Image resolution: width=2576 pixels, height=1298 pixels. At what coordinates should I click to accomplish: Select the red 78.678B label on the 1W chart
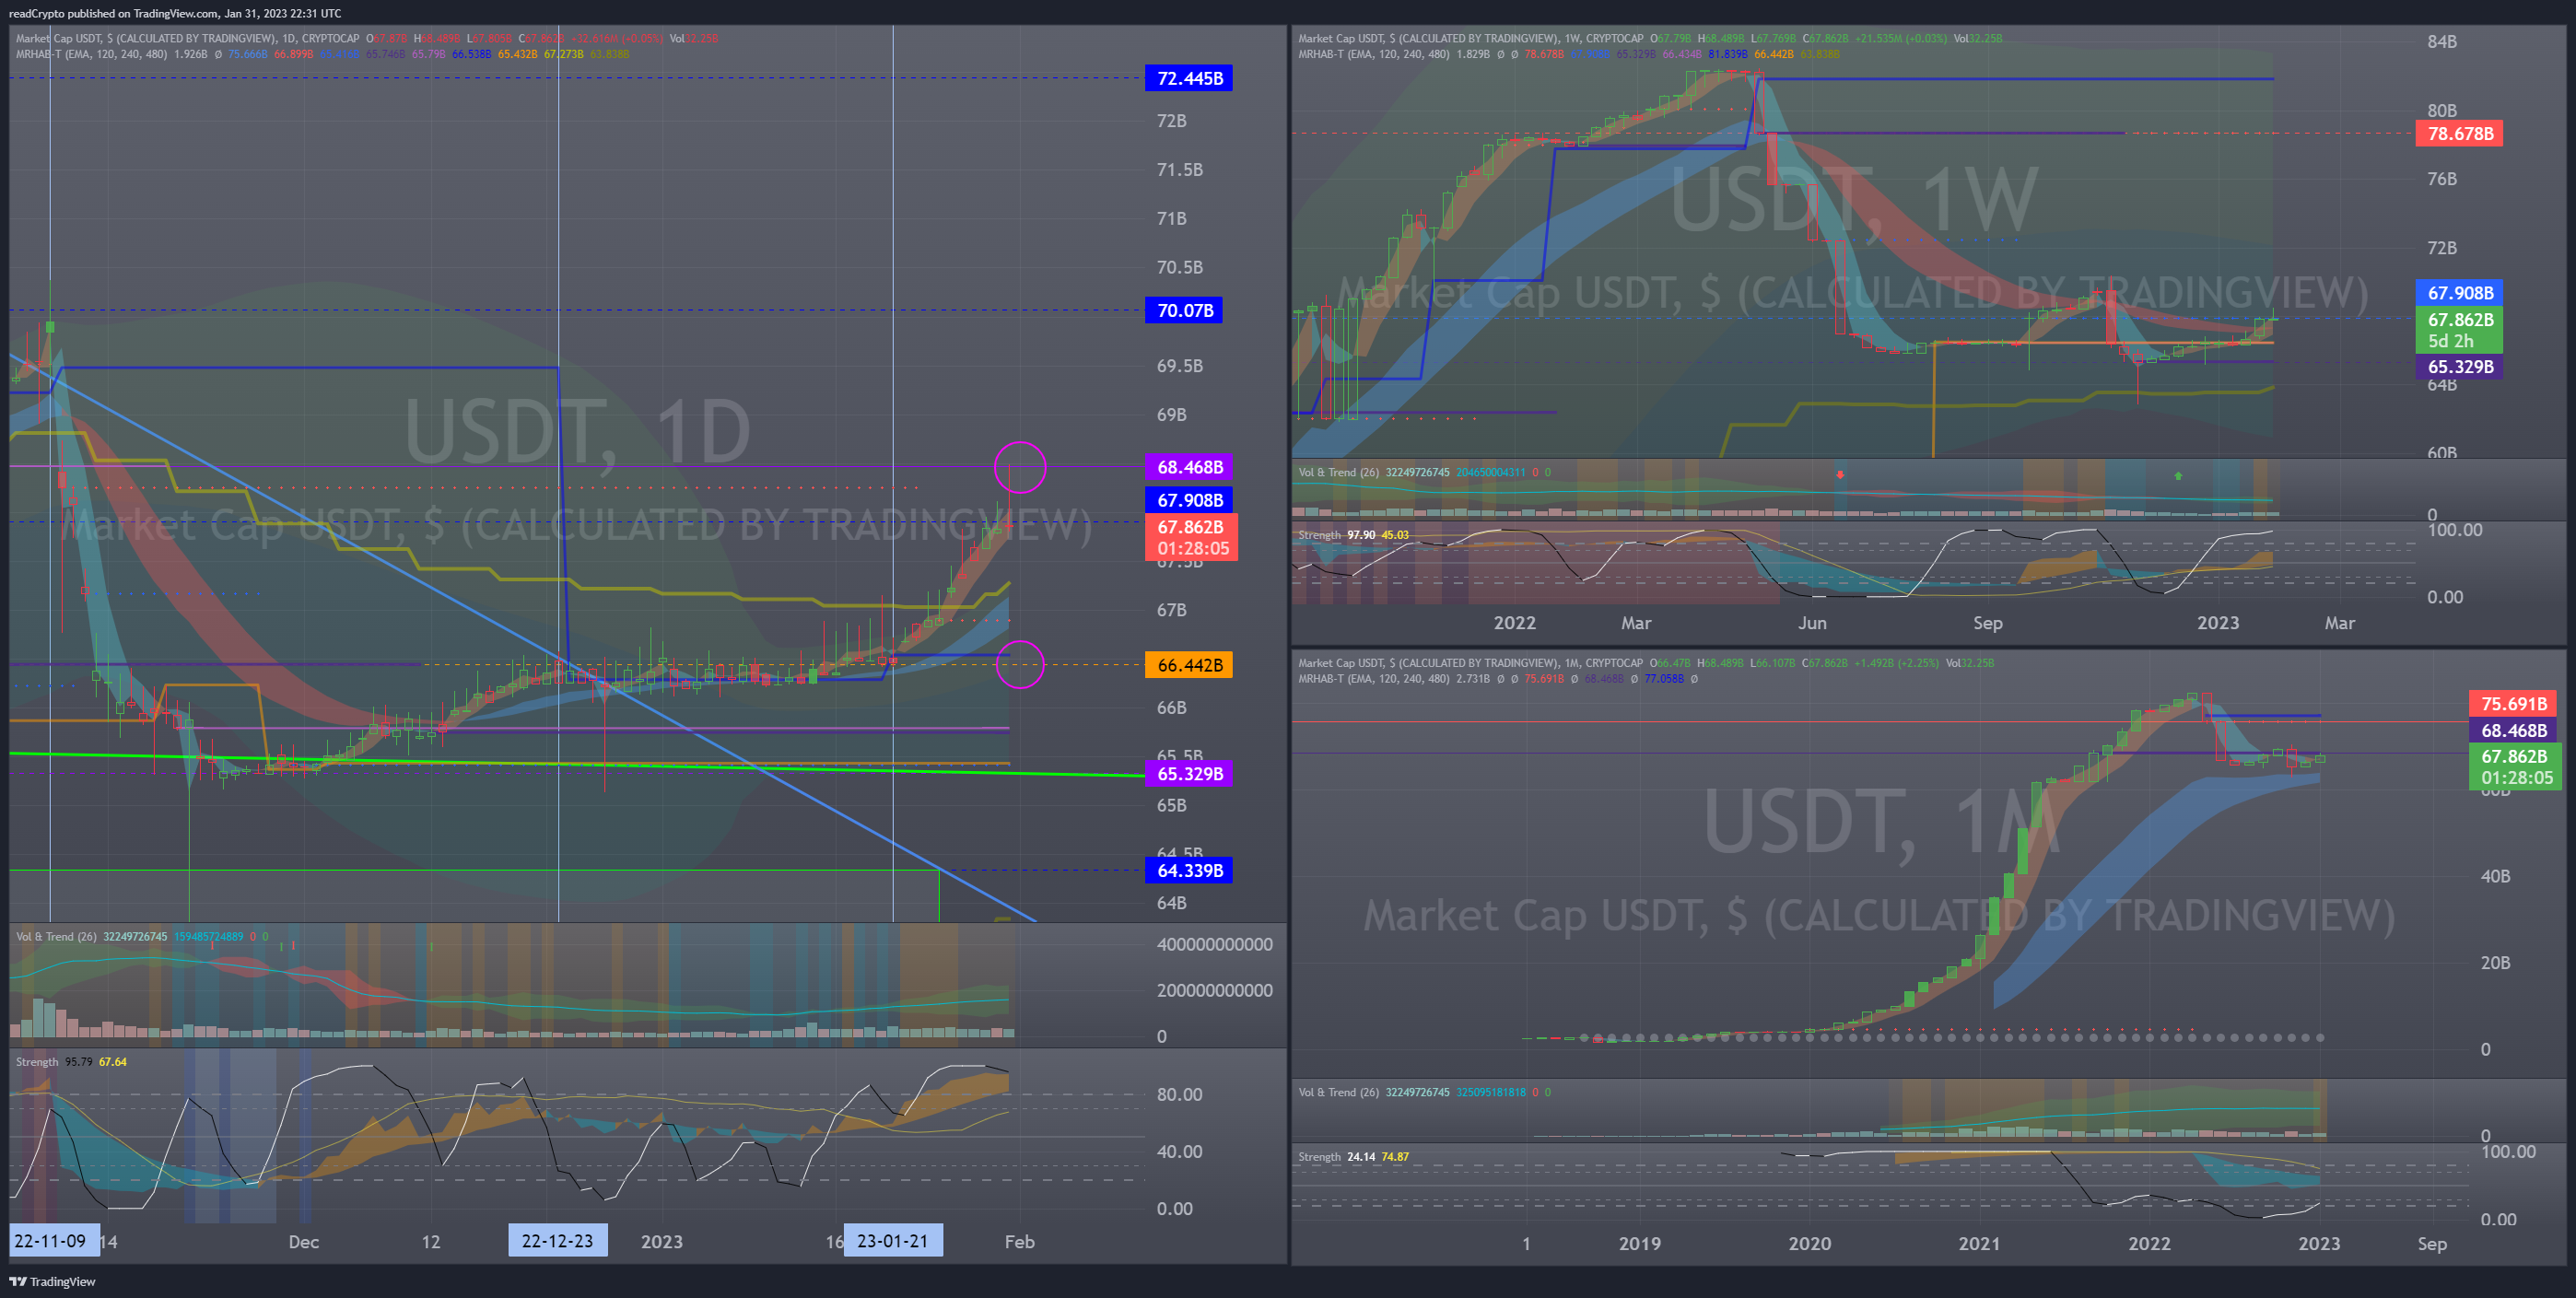click(x=2459, y=134)
